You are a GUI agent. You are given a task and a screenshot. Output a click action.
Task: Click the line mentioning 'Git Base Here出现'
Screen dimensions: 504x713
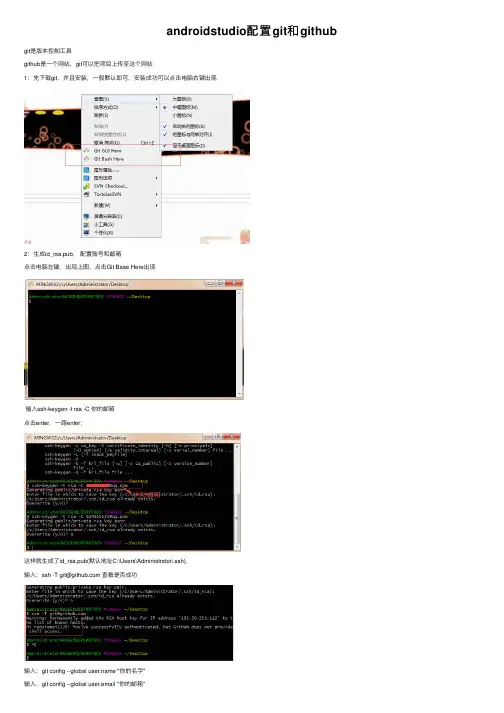tap(90, 267)
